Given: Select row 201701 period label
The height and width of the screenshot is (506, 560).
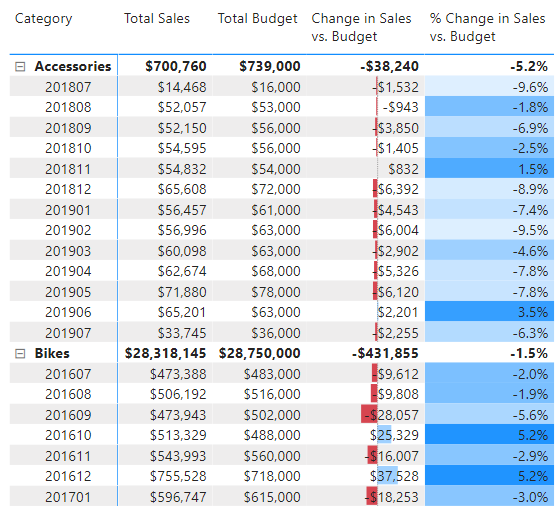Looking at the screenshot, I should 68,497.
